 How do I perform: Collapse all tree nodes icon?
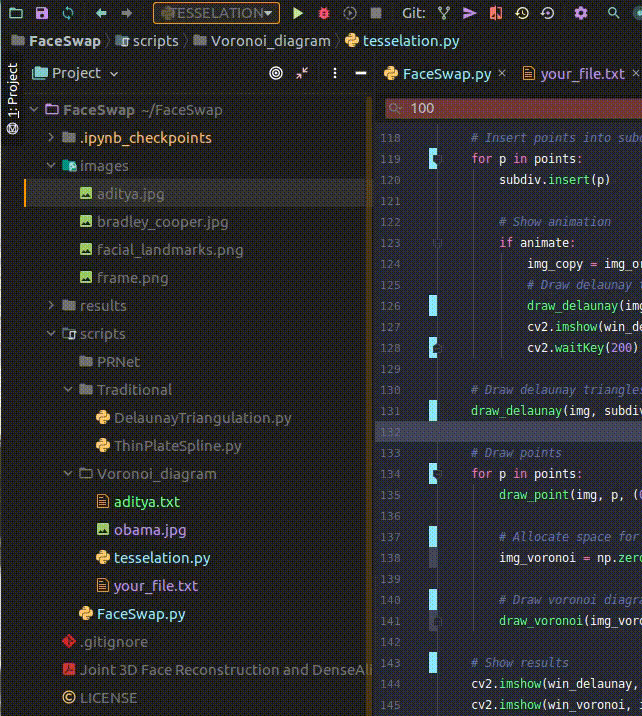point(302,73)
